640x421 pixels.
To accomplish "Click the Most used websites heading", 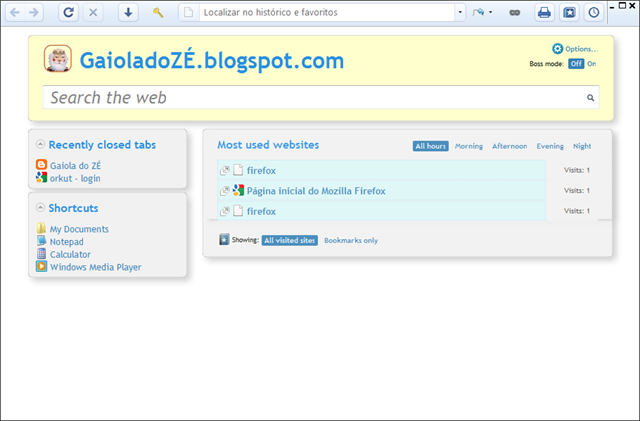I will coord(268,145).
